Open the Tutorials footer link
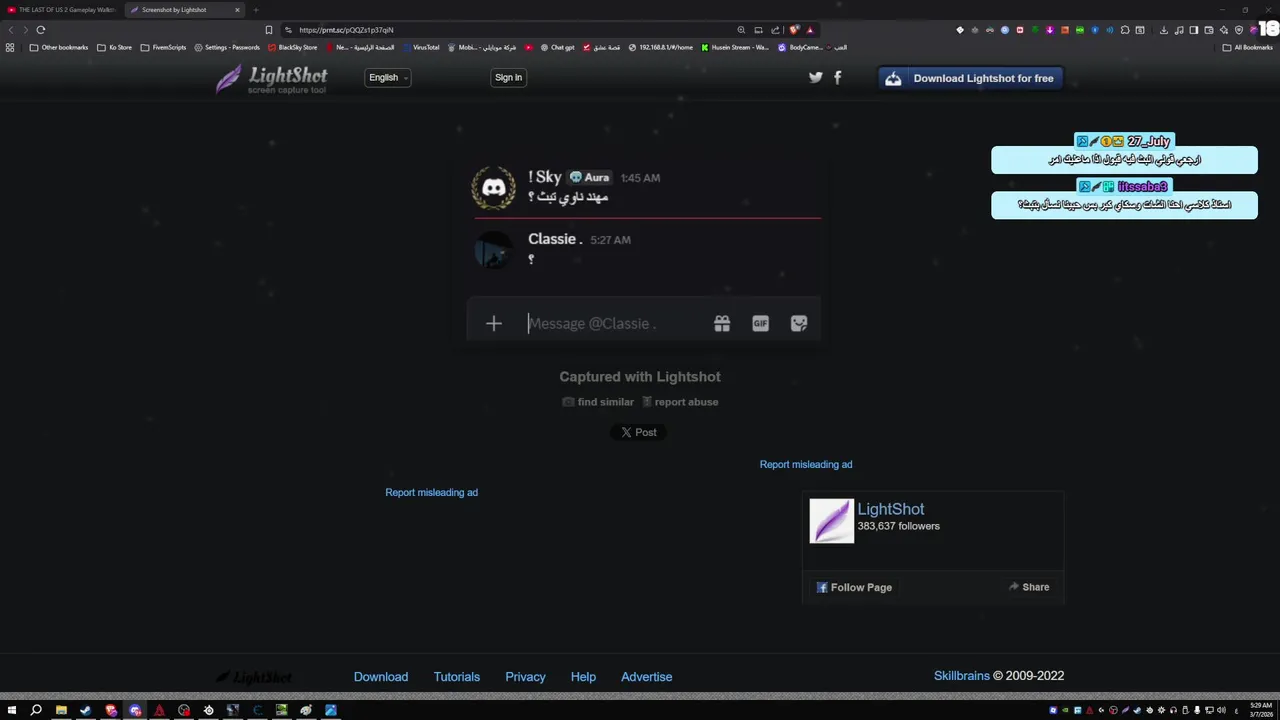1280x720 pixels. [x=457, y=677]
